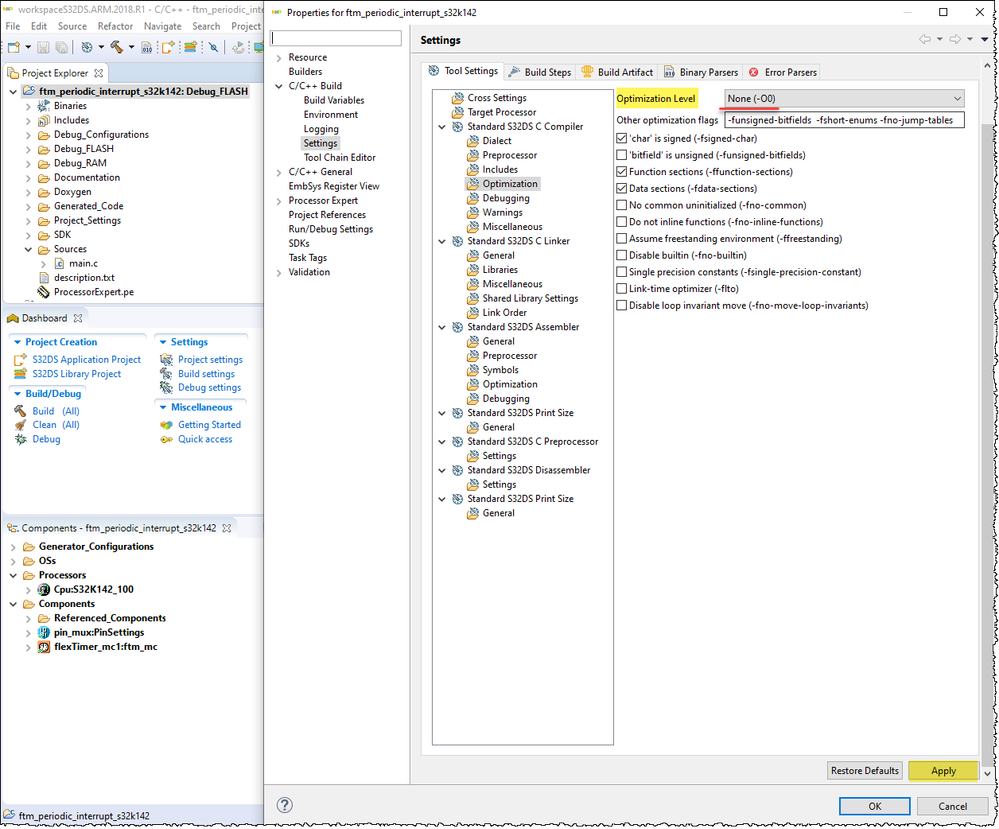Click the binary 010 file toolbar icon
The height and width of the screenshot is (829, 999).
tap(147, 47)
